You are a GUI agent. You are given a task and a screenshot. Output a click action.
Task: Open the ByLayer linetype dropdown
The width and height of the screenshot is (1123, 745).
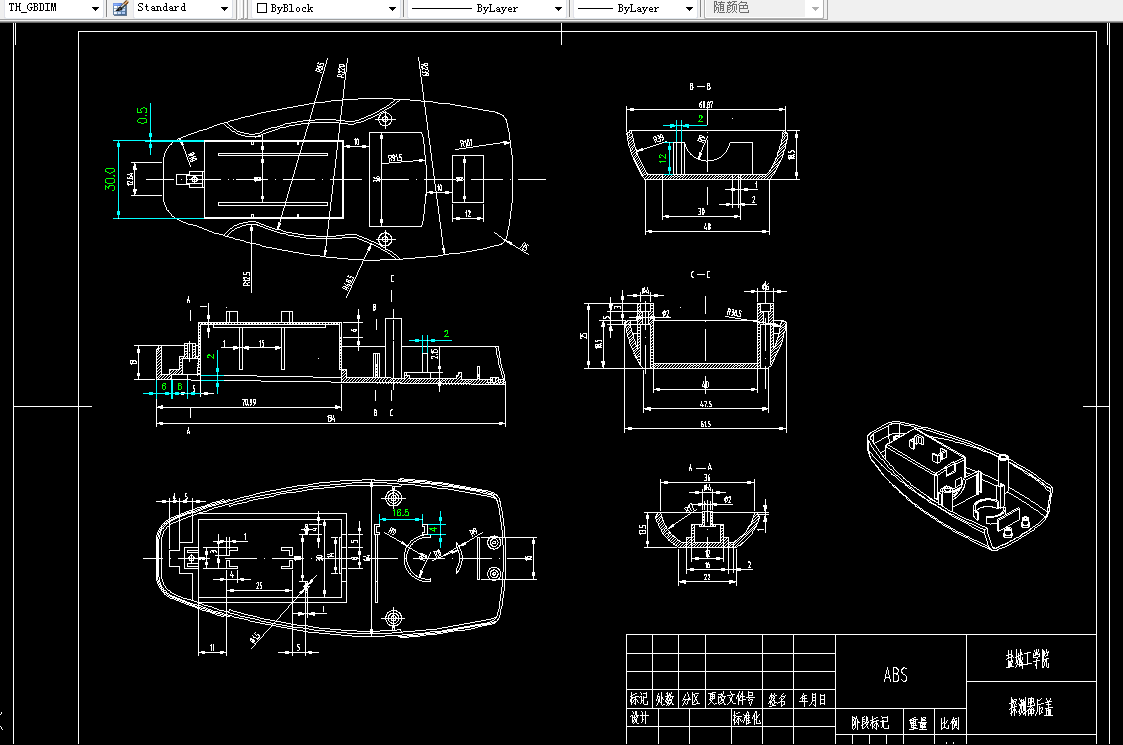[x=557, y=8]
